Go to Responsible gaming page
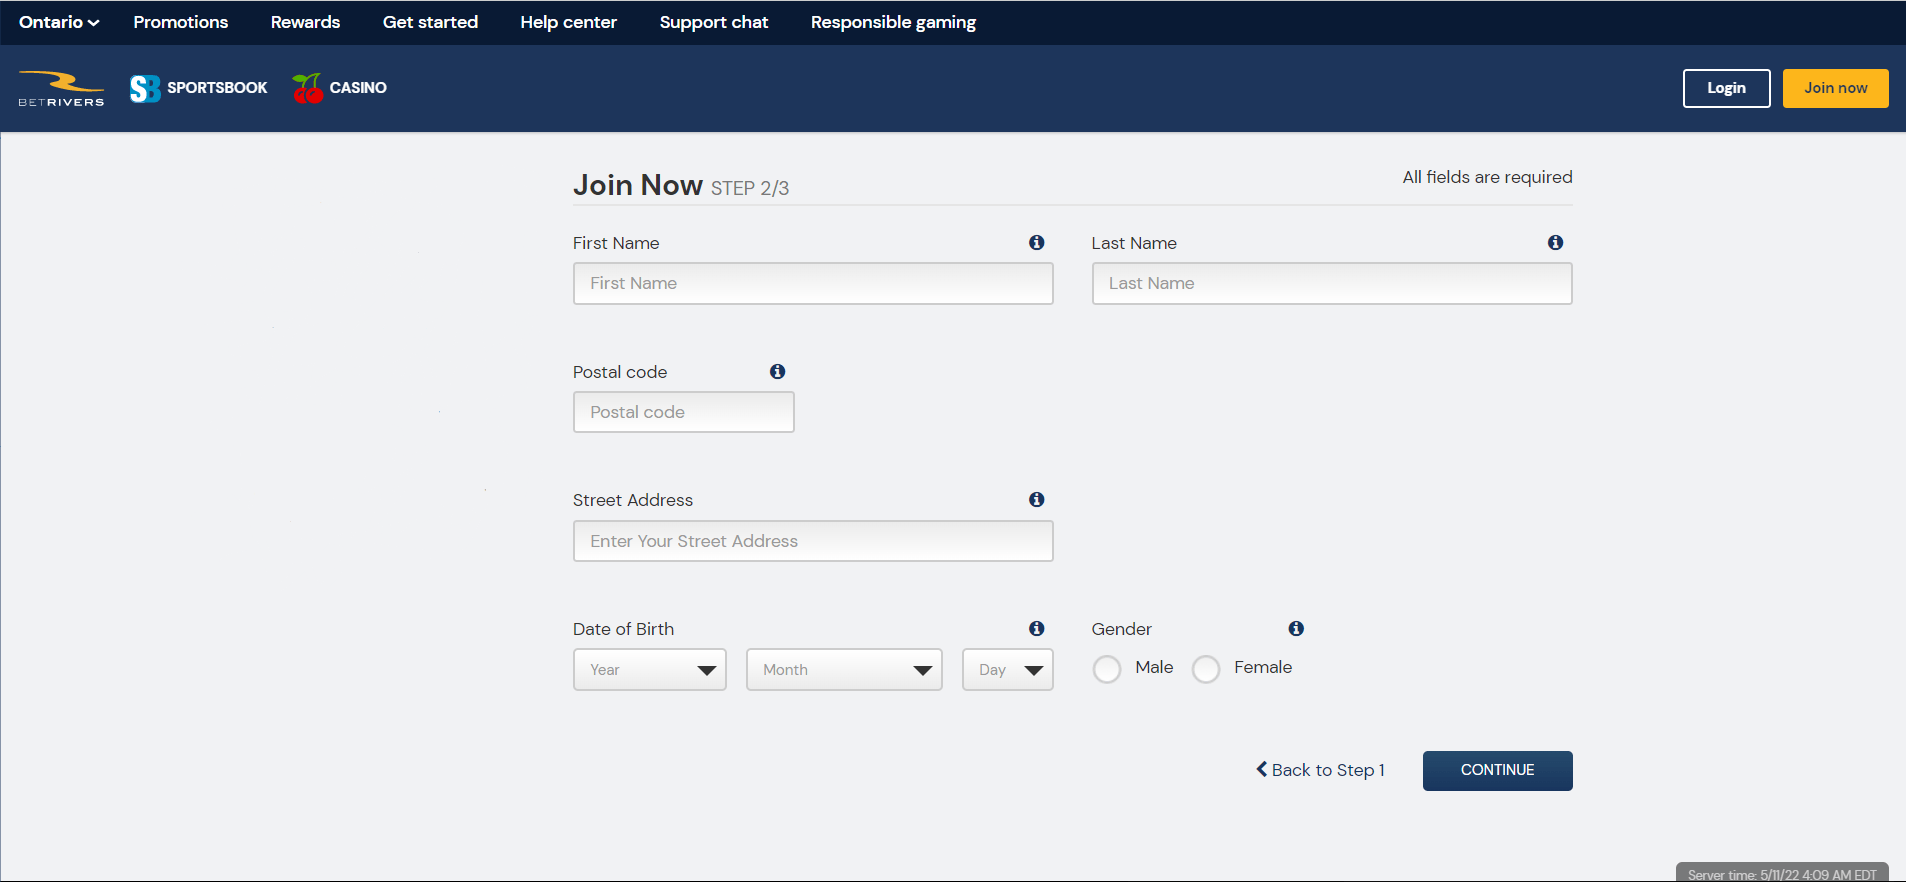The image size is (1906, 882). (x=893, y=22)
